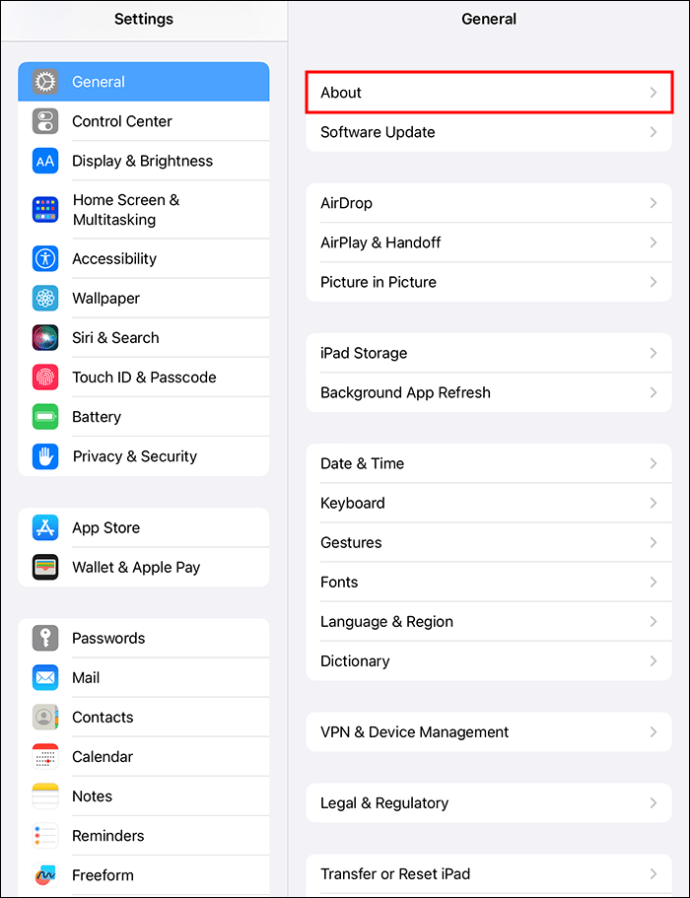
Task: Open AirPlay & Handoff settings
Action: [x=488, y=243]
